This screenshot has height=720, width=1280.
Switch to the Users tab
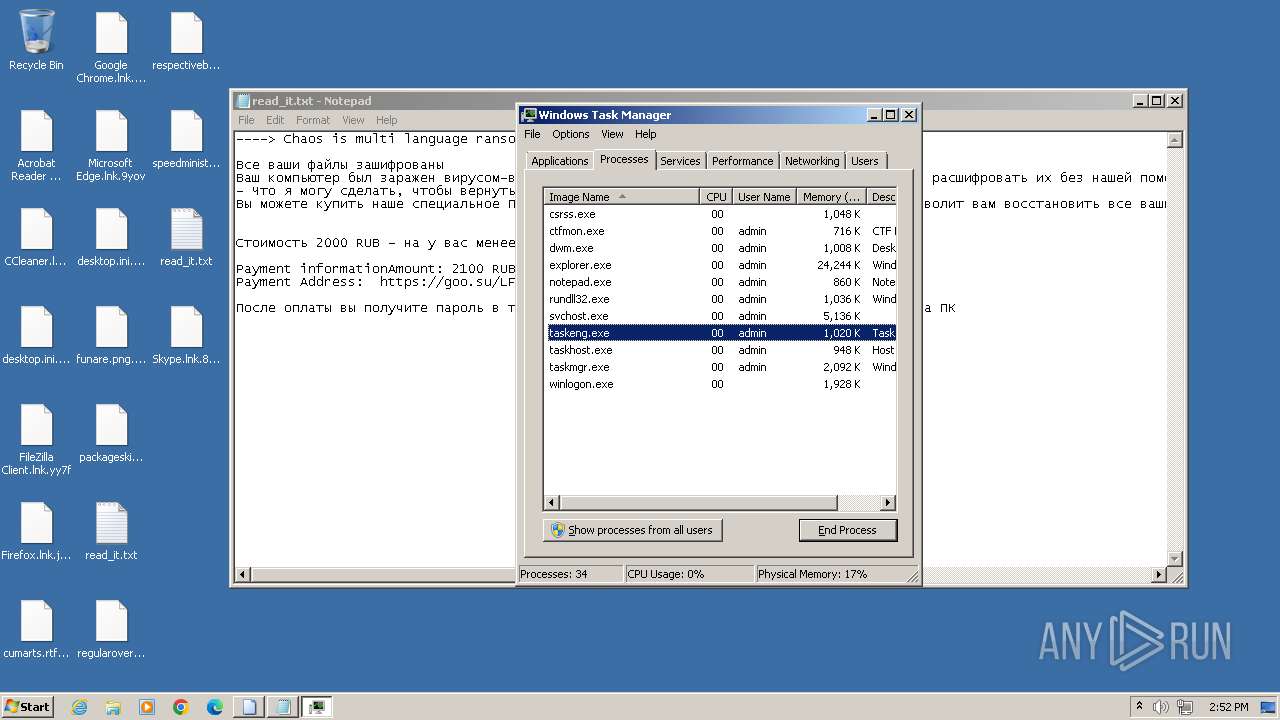(x=865, y=161)
